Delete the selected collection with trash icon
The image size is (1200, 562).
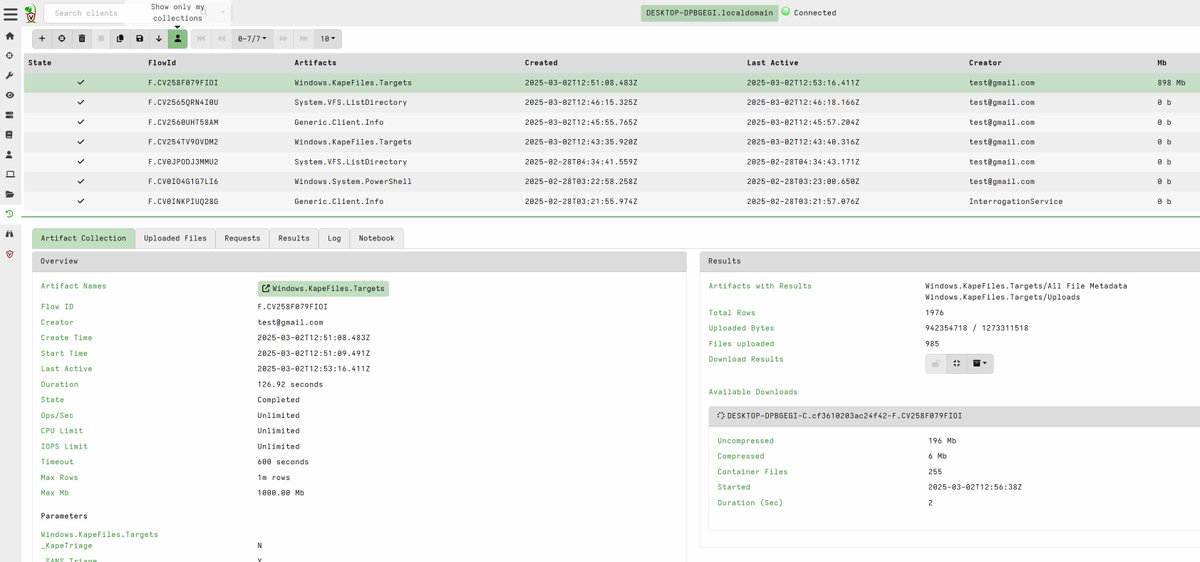82,38
